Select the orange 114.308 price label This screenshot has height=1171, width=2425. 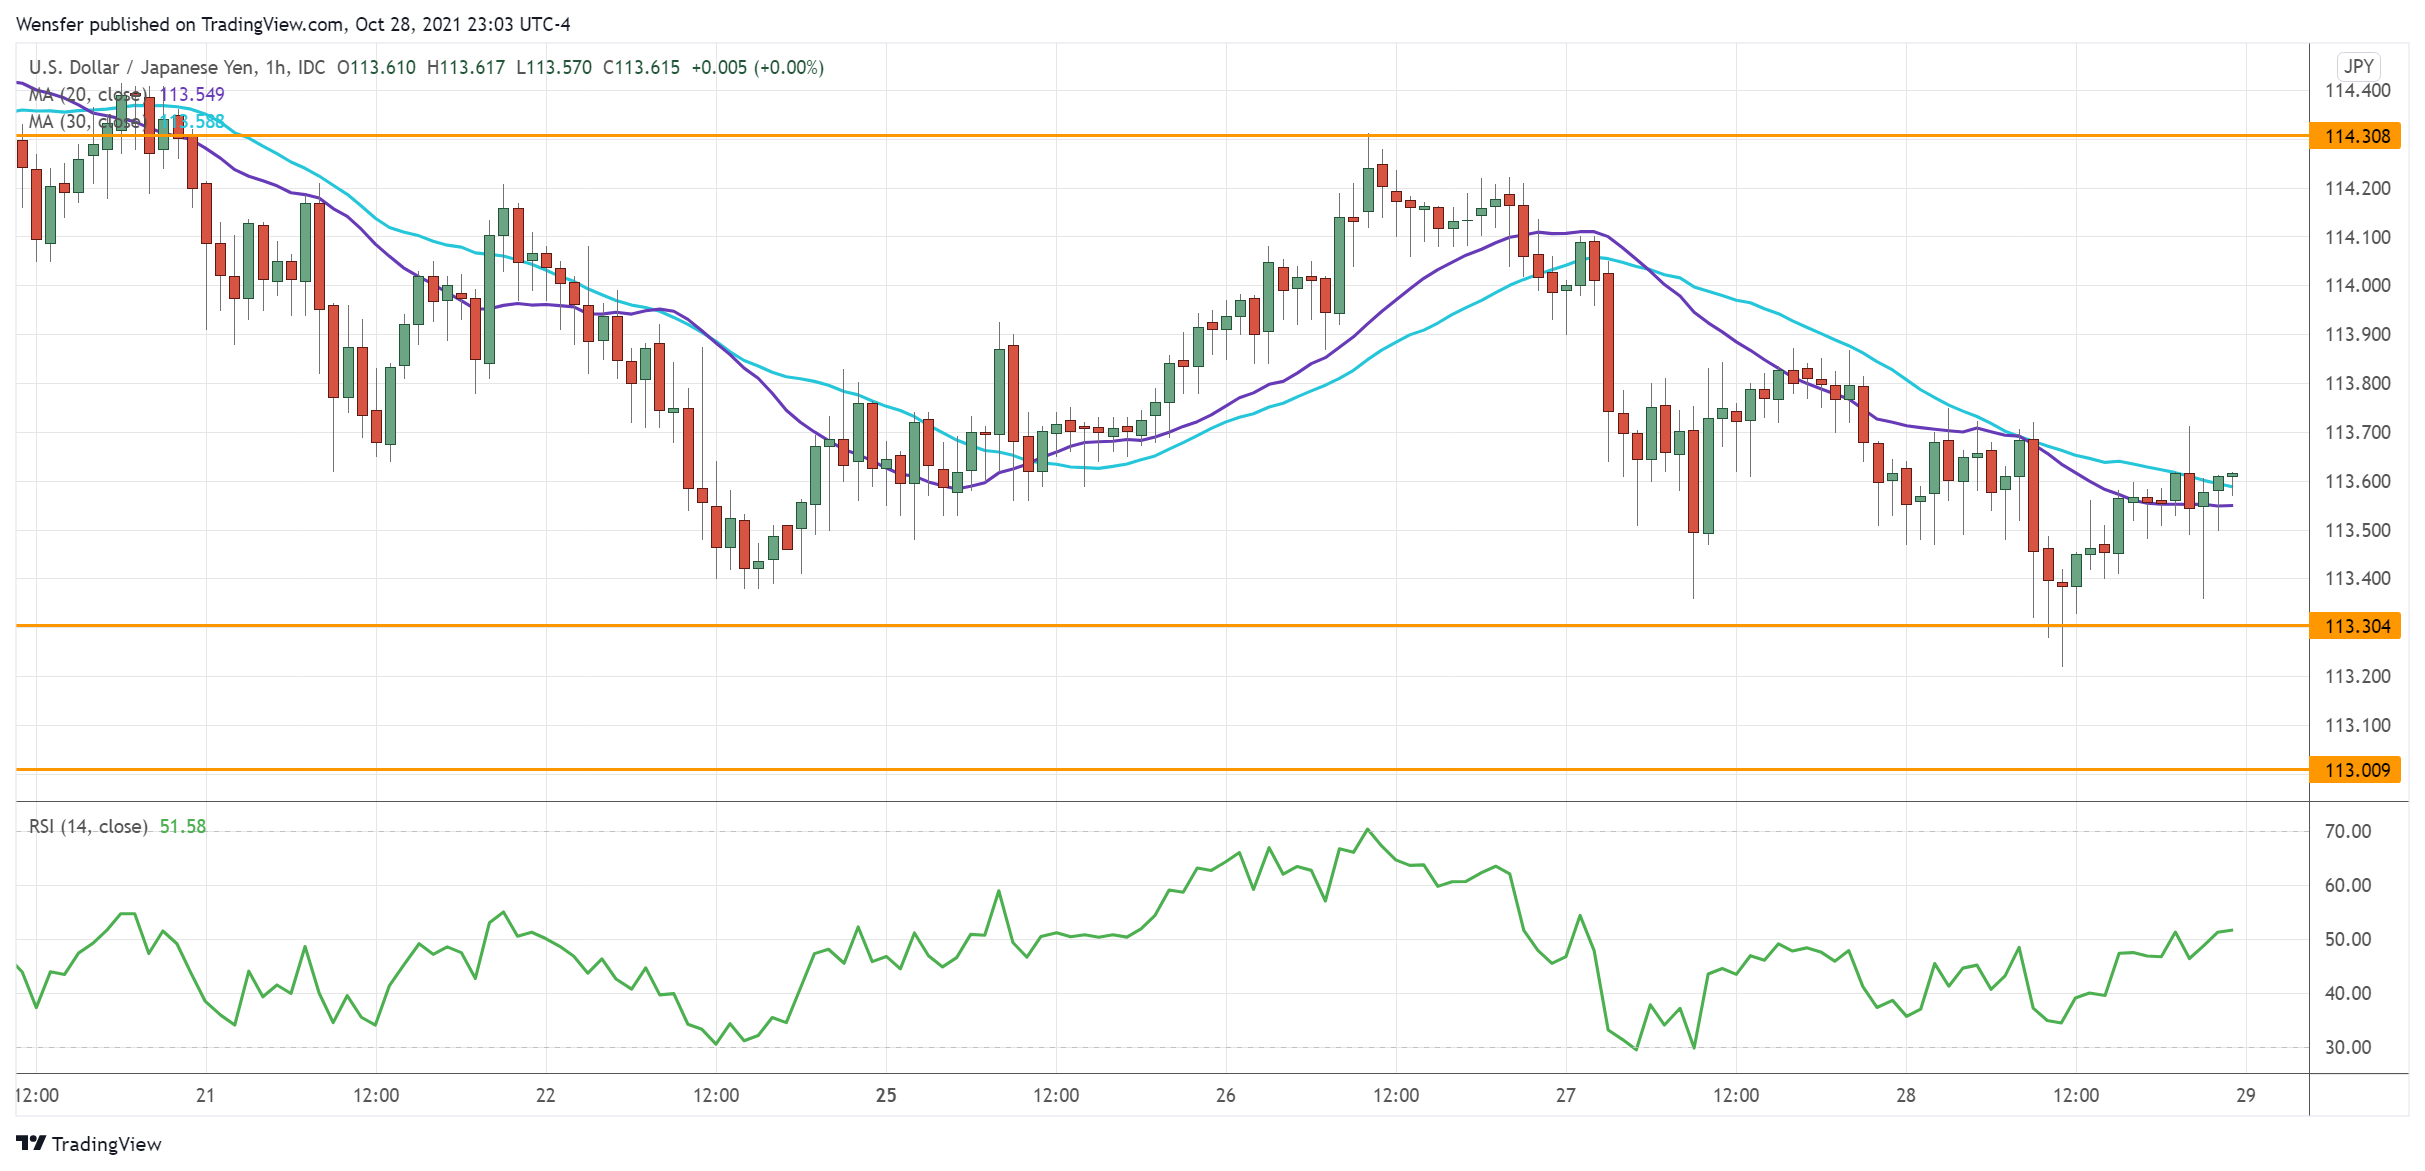click(2355, 136)
